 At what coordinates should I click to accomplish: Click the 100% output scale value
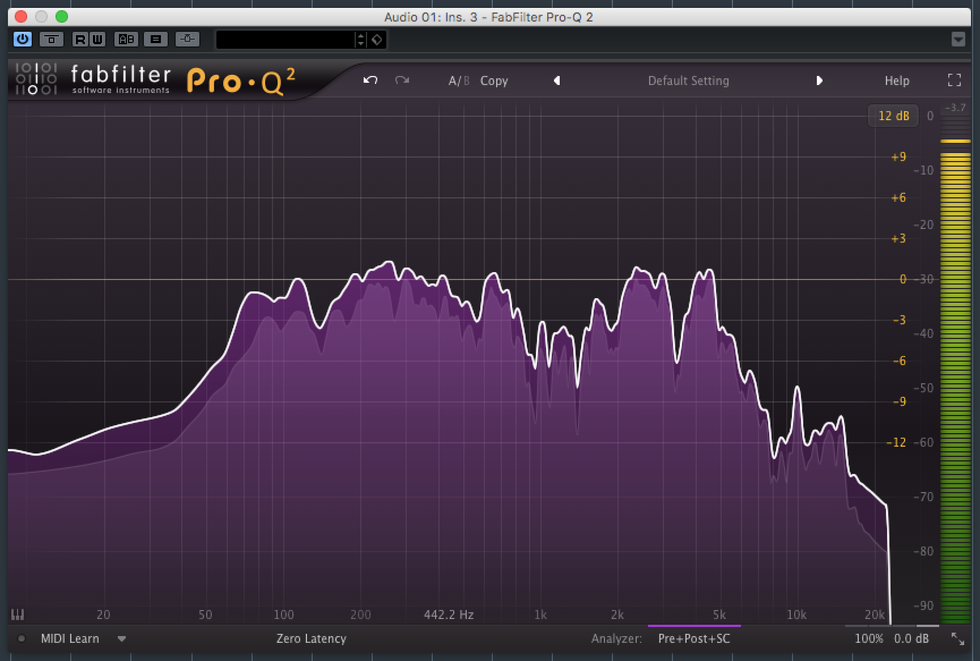click(x=869, y=639)
